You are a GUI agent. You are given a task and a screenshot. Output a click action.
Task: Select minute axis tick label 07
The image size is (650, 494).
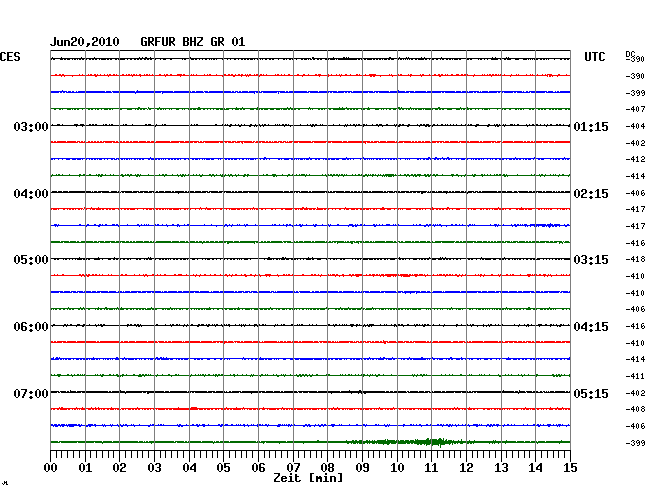tap(293, 468)
